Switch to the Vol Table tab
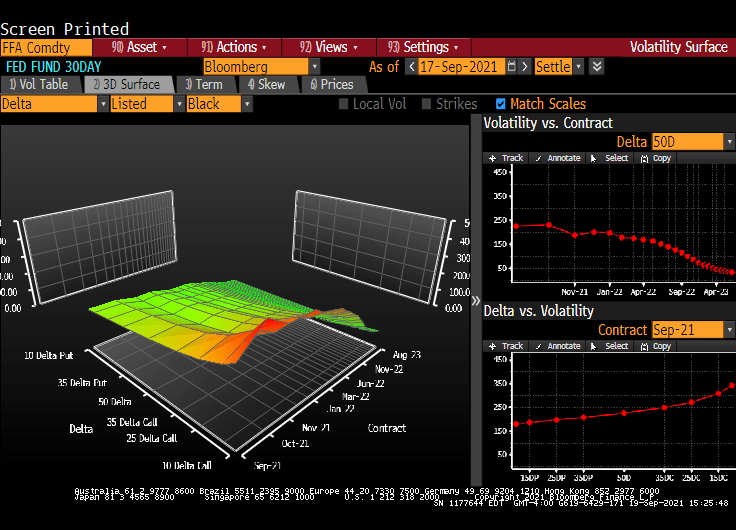 [x=39, y=85]
